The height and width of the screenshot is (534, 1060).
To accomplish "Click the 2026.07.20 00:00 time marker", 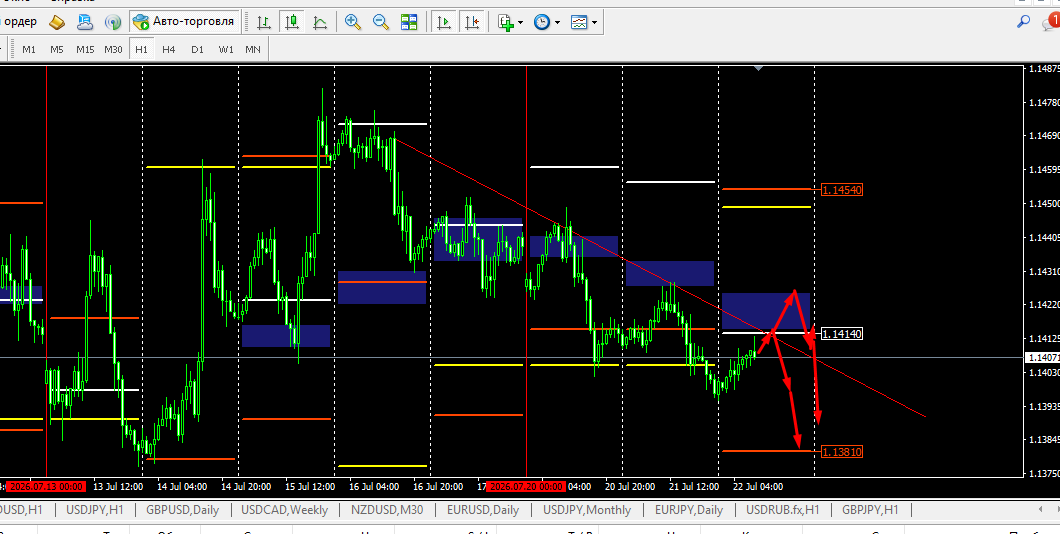I will [x=525, y=487].
